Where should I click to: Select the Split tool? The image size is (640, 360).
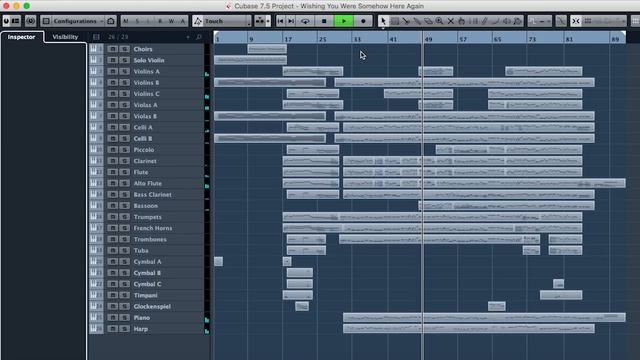point(406,21)
